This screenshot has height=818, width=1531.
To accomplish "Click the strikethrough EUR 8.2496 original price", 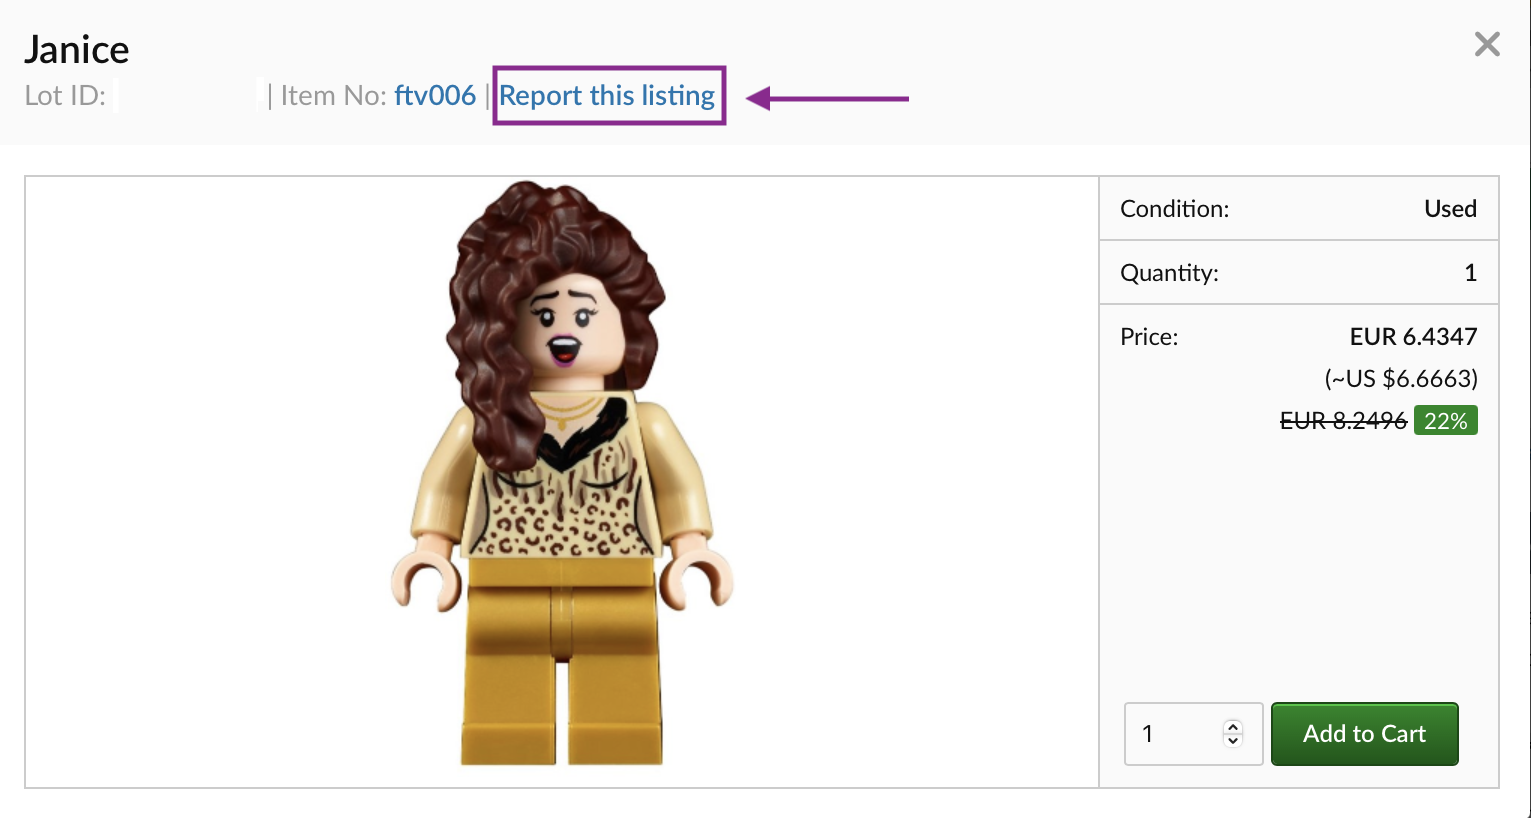I will point(1343,421).
